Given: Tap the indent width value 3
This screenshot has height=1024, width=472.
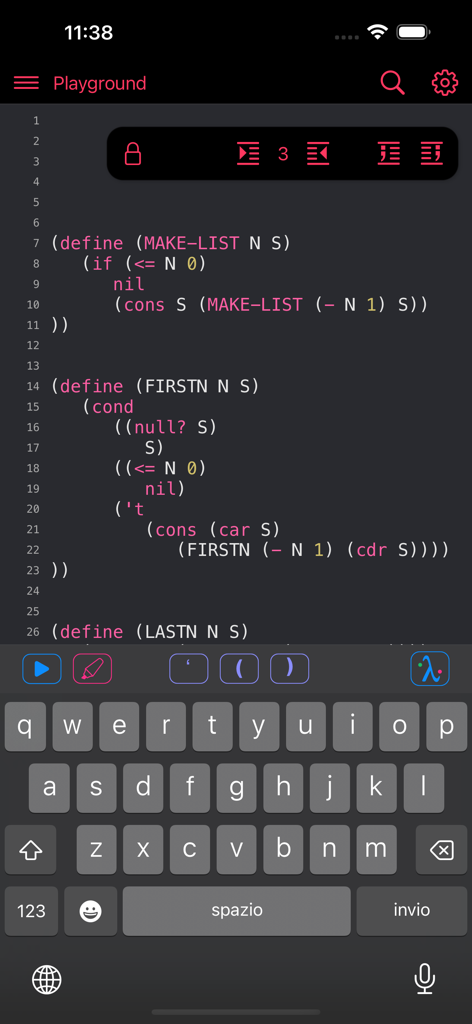Looking at the screenshot, I should [283, 154].
